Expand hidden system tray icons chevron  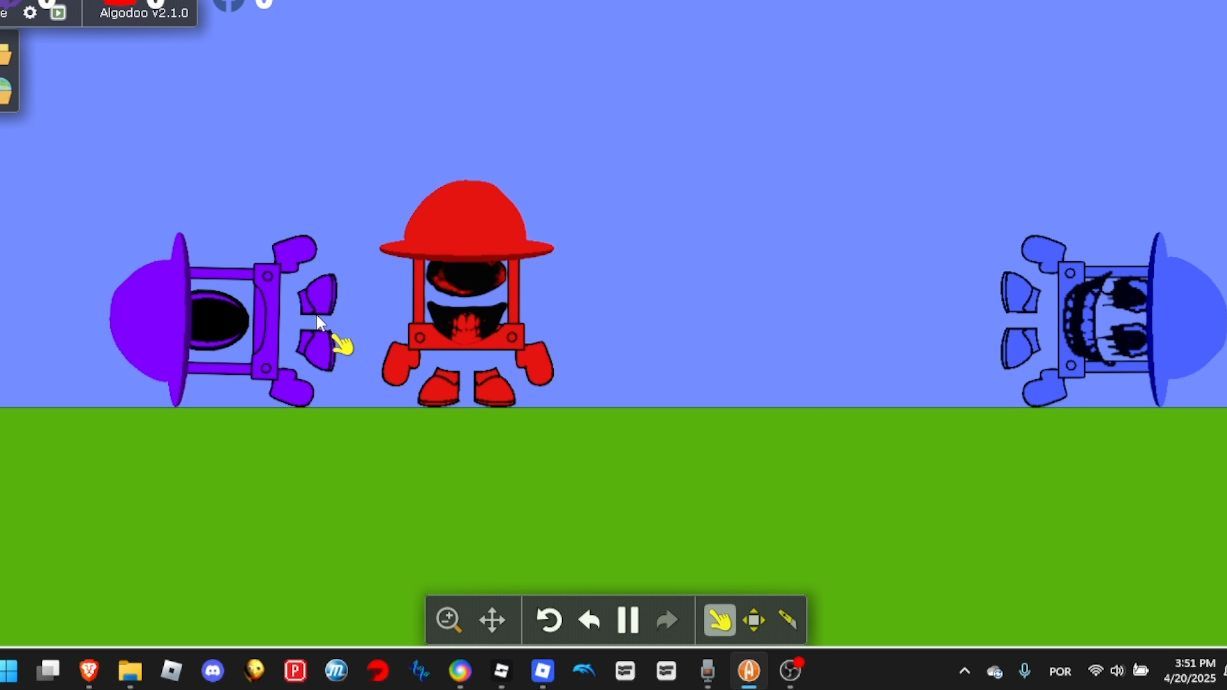[x=964, y=671]
